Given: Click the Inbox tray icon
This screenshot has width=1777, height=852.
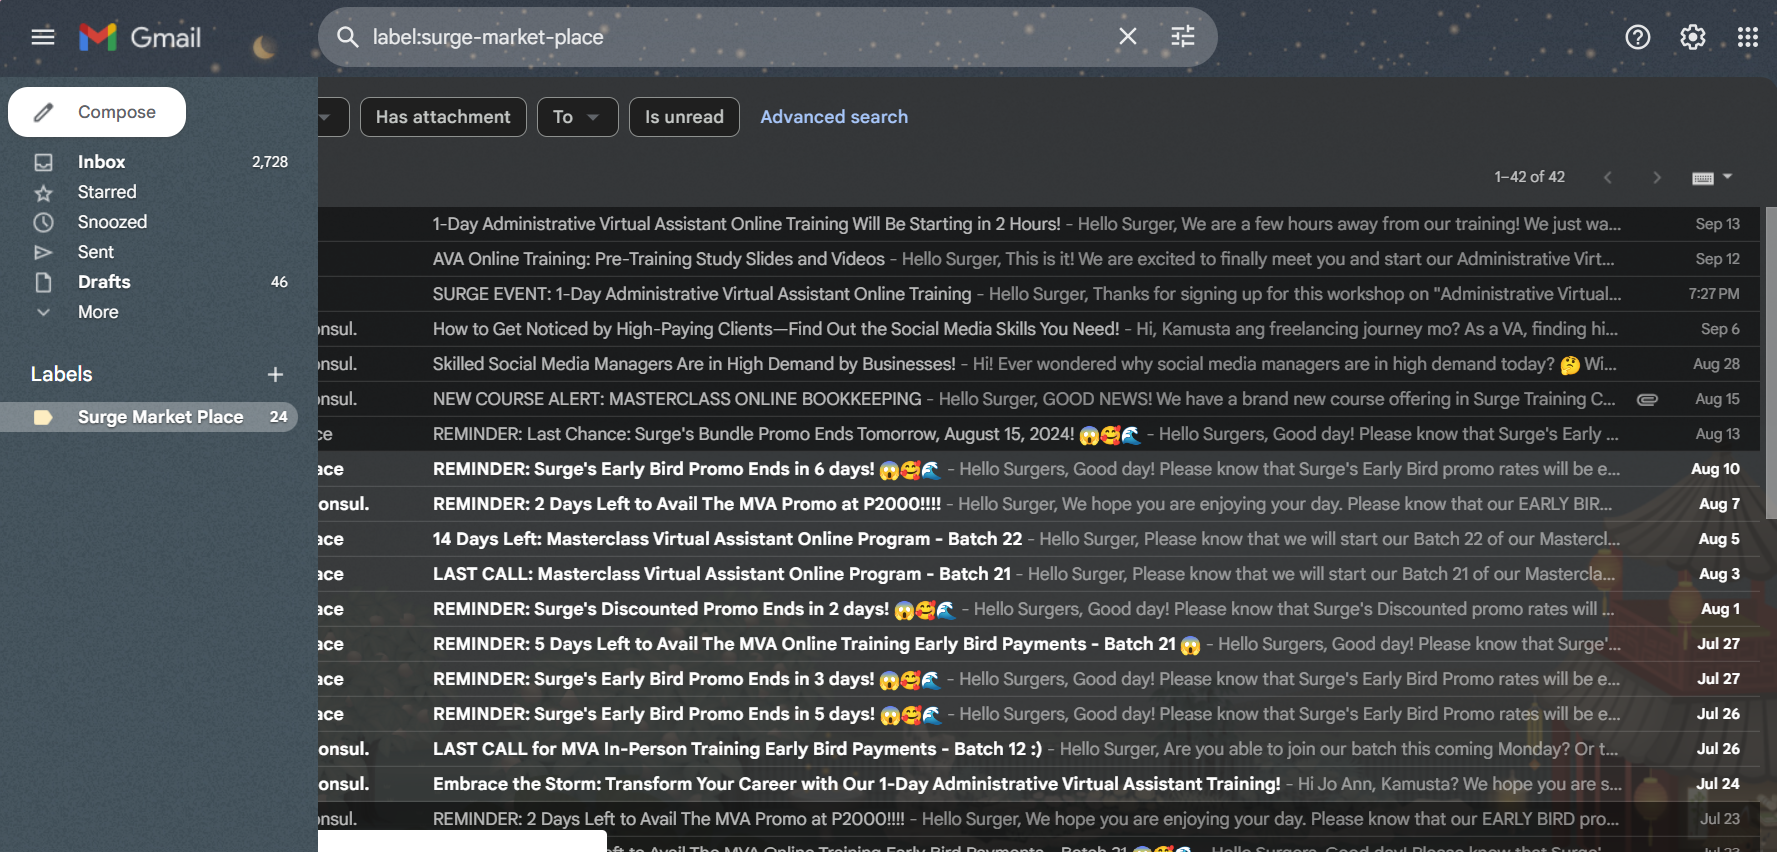Looking at the screenshot, I should click(x=43, y=162).
